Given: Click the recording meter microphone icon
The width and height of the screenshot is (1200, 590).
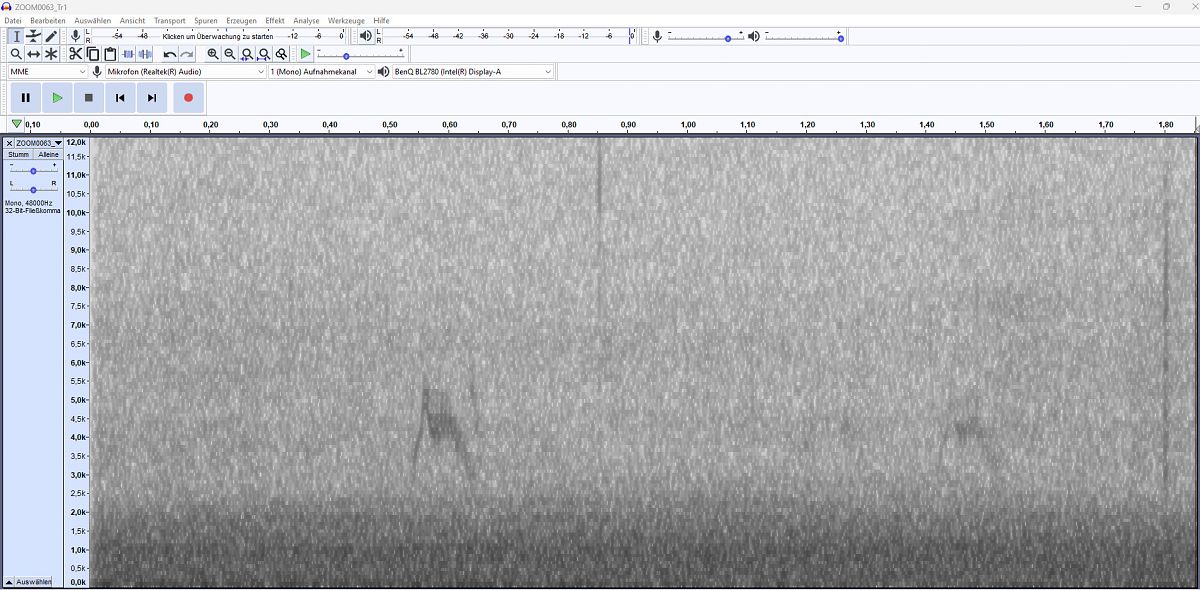Looking at the screenshot, I should tap(75, 36).
